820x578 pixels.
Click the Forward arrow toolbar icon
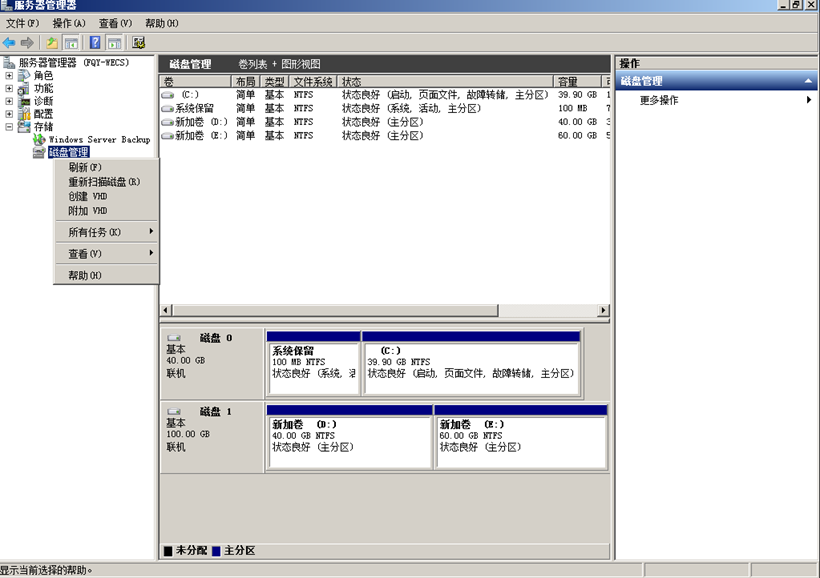(27, 43)
